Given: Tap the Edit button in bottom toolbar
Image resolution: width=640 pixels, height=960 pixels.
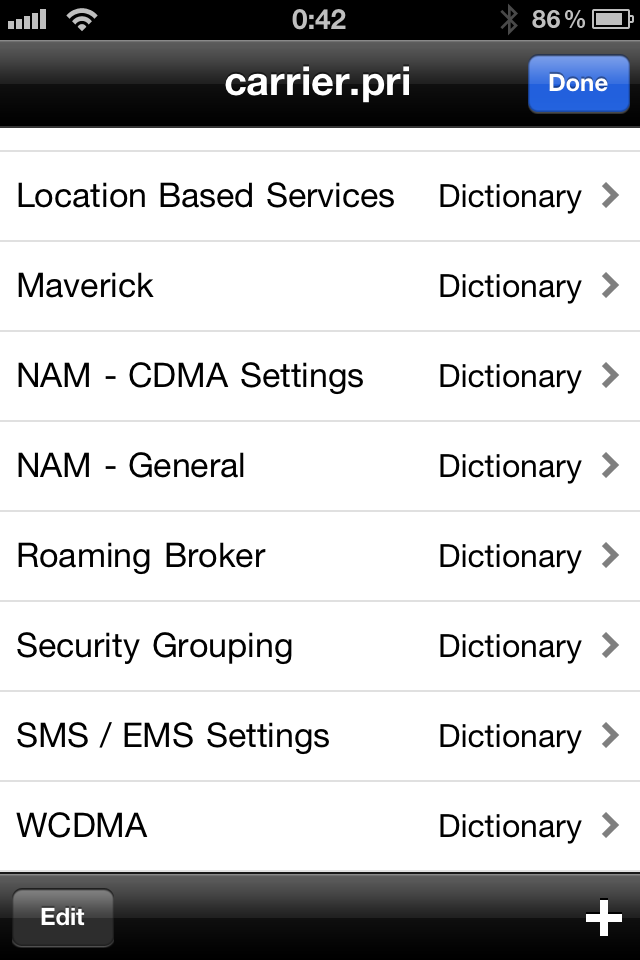Looking at the screenshot, I should (62, 917).
